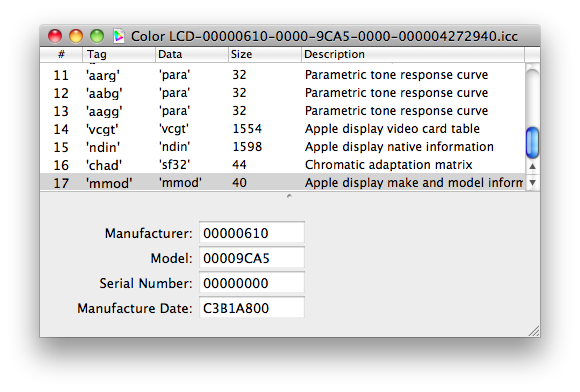Image resolution: width=580 pixels, height=392 pixels.
Task: Click the Data column header
Action: click(x=192, y=54)
